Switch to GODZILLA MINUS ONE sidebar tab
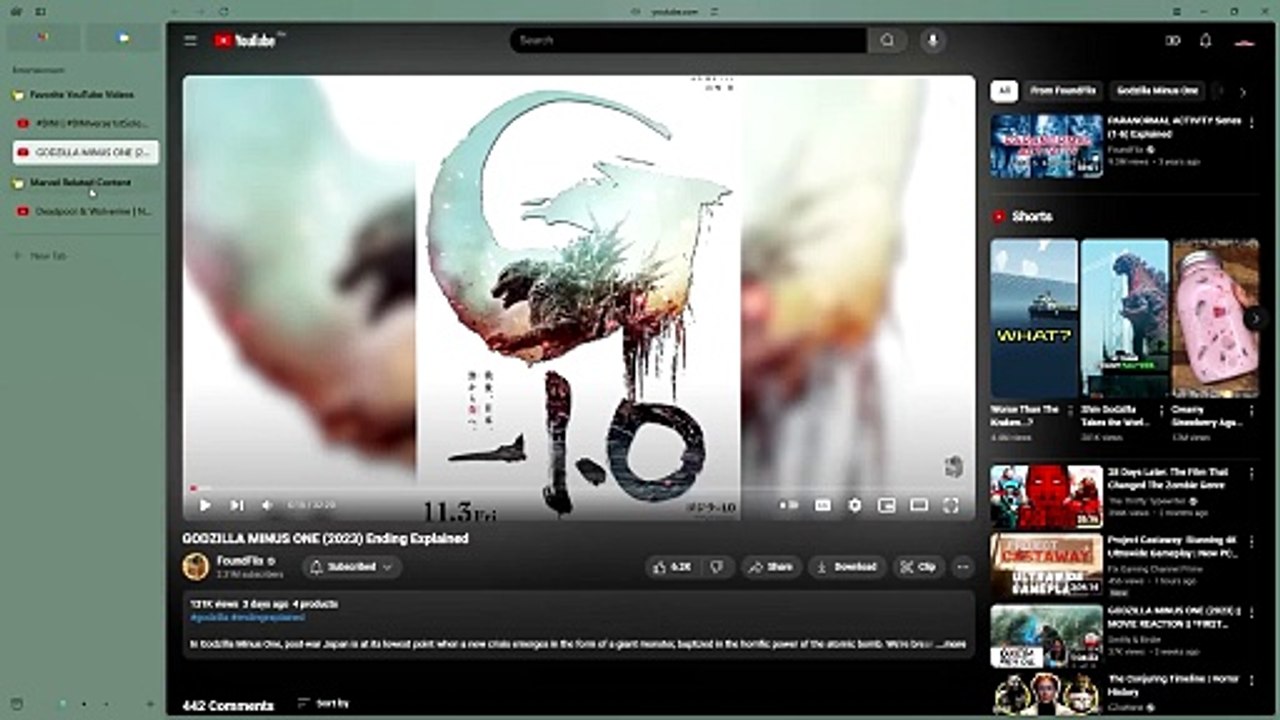Image resolution: width=1280 pixels, height=720 pixels. pyautogui.click(x=85, y=152)
